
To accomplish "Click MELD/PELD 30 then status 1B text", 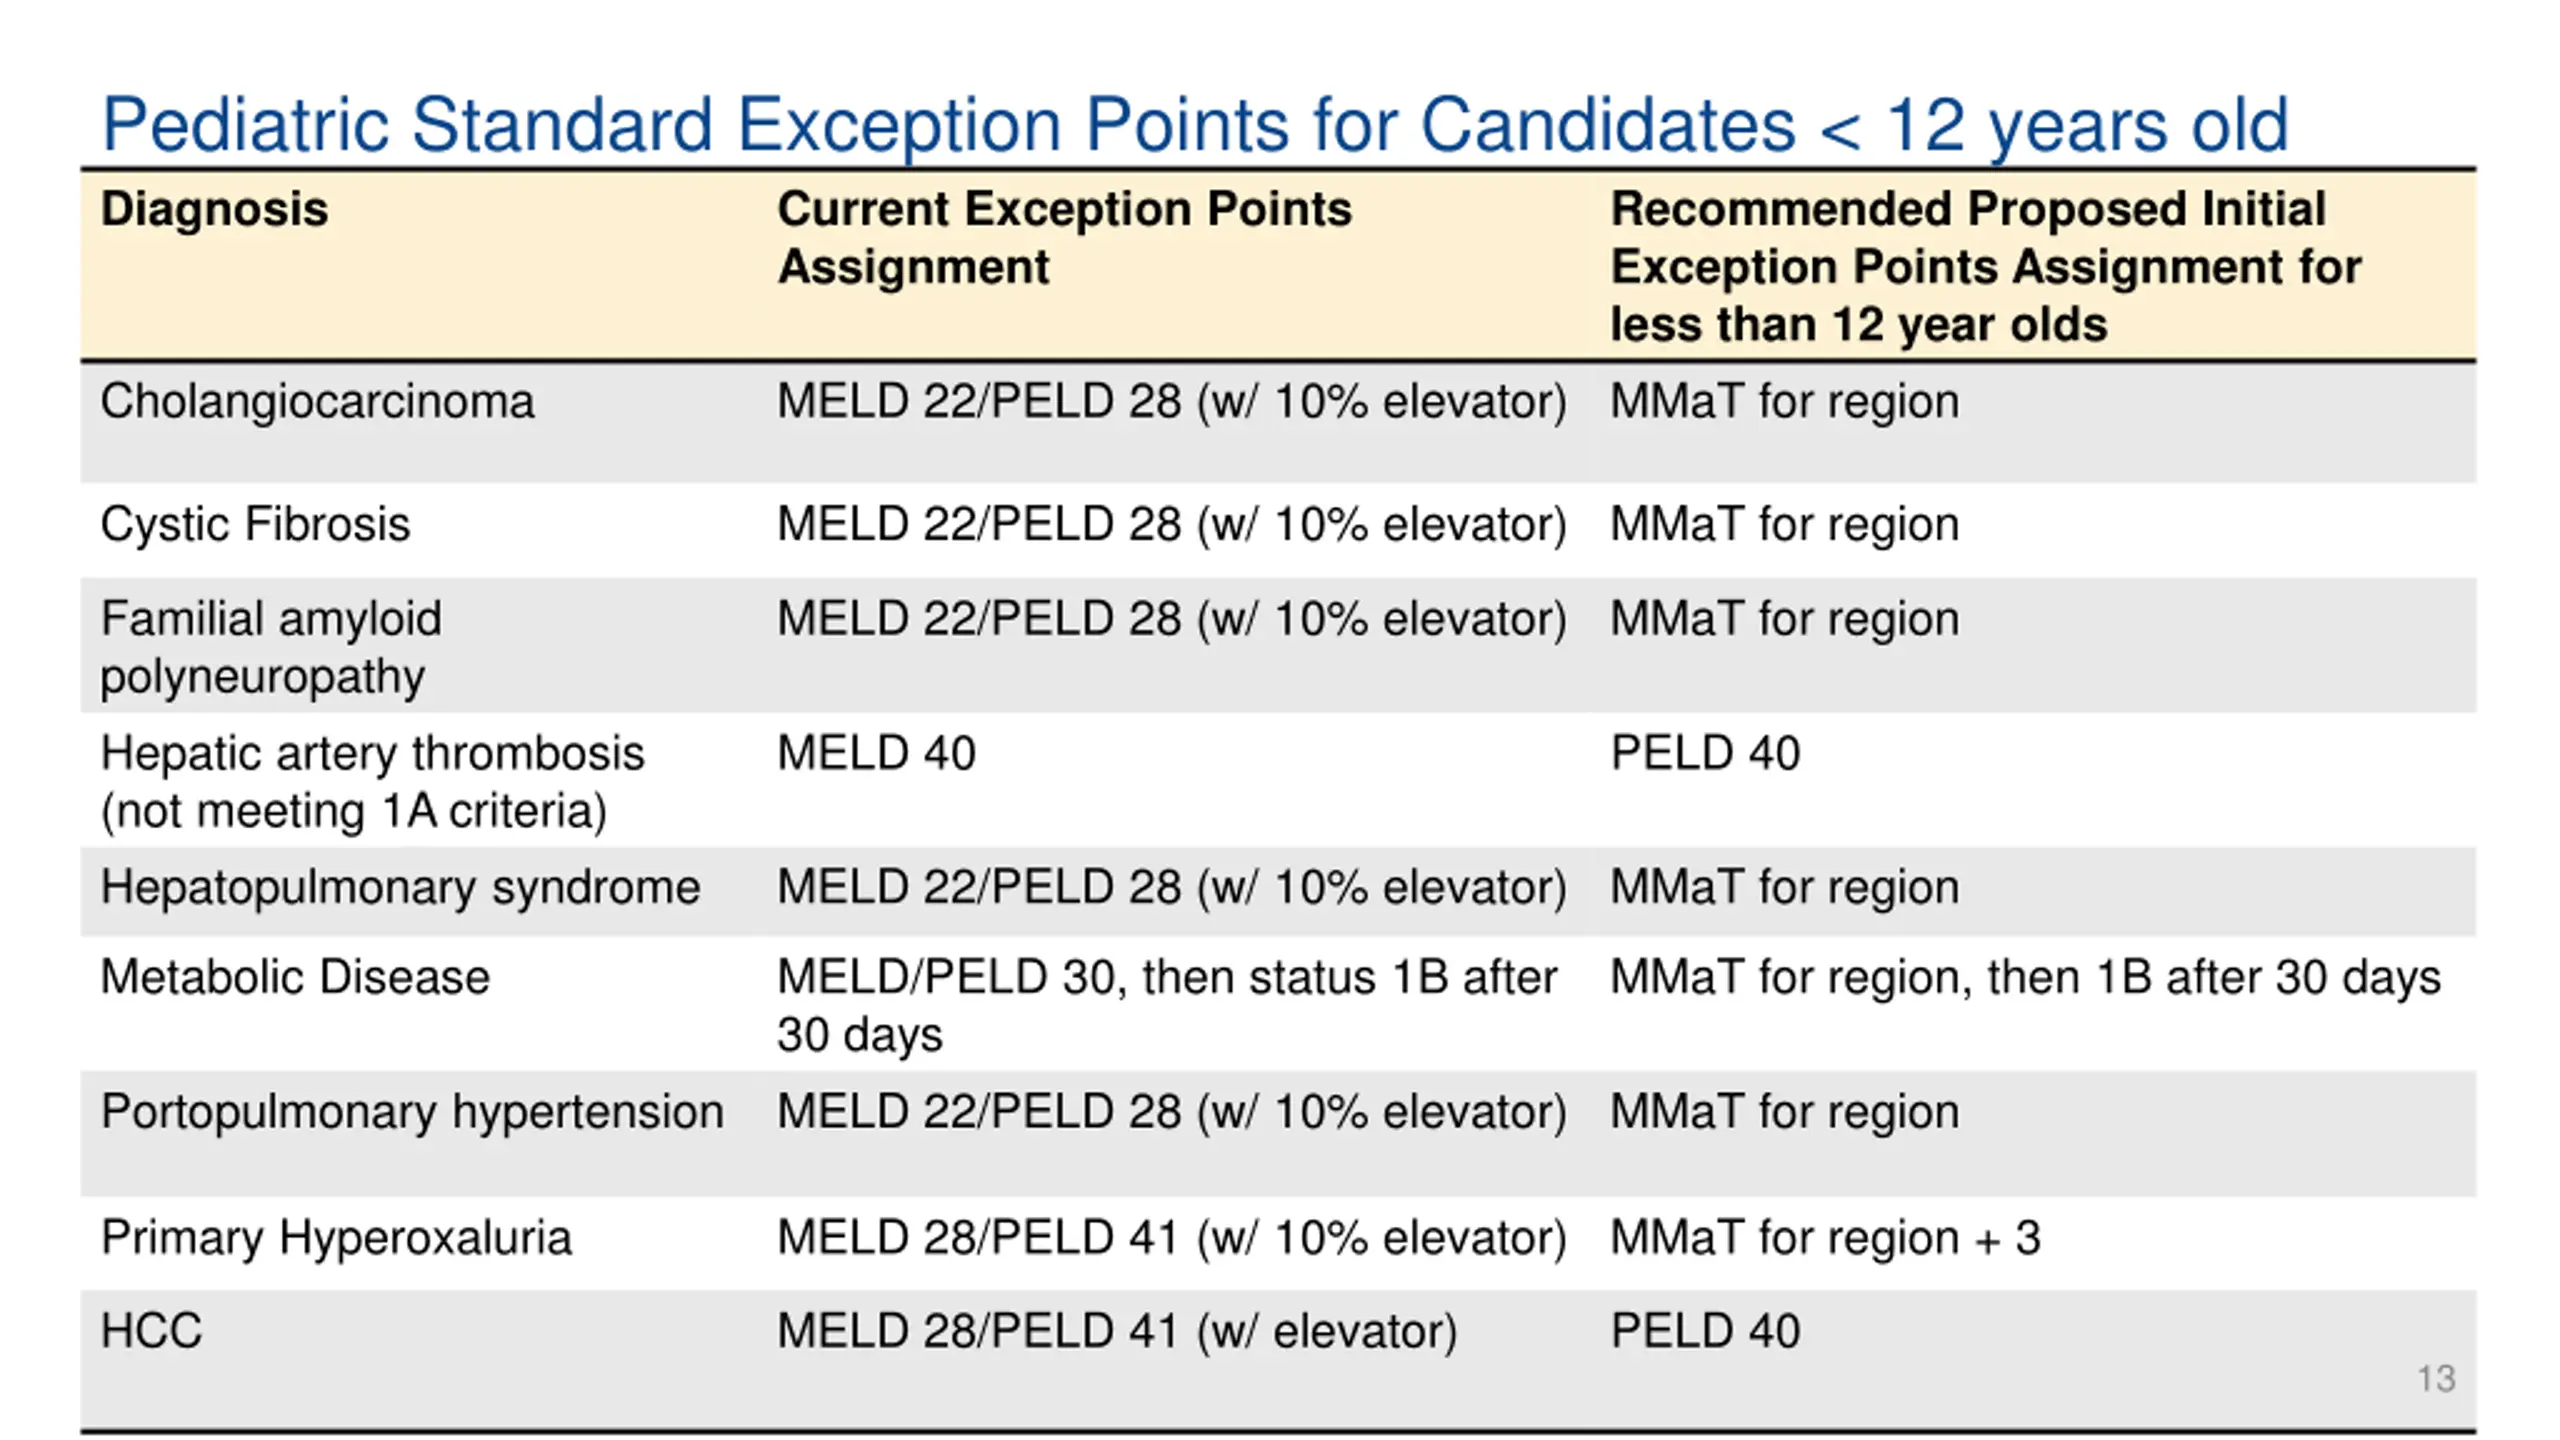I will [1167, 1006].
